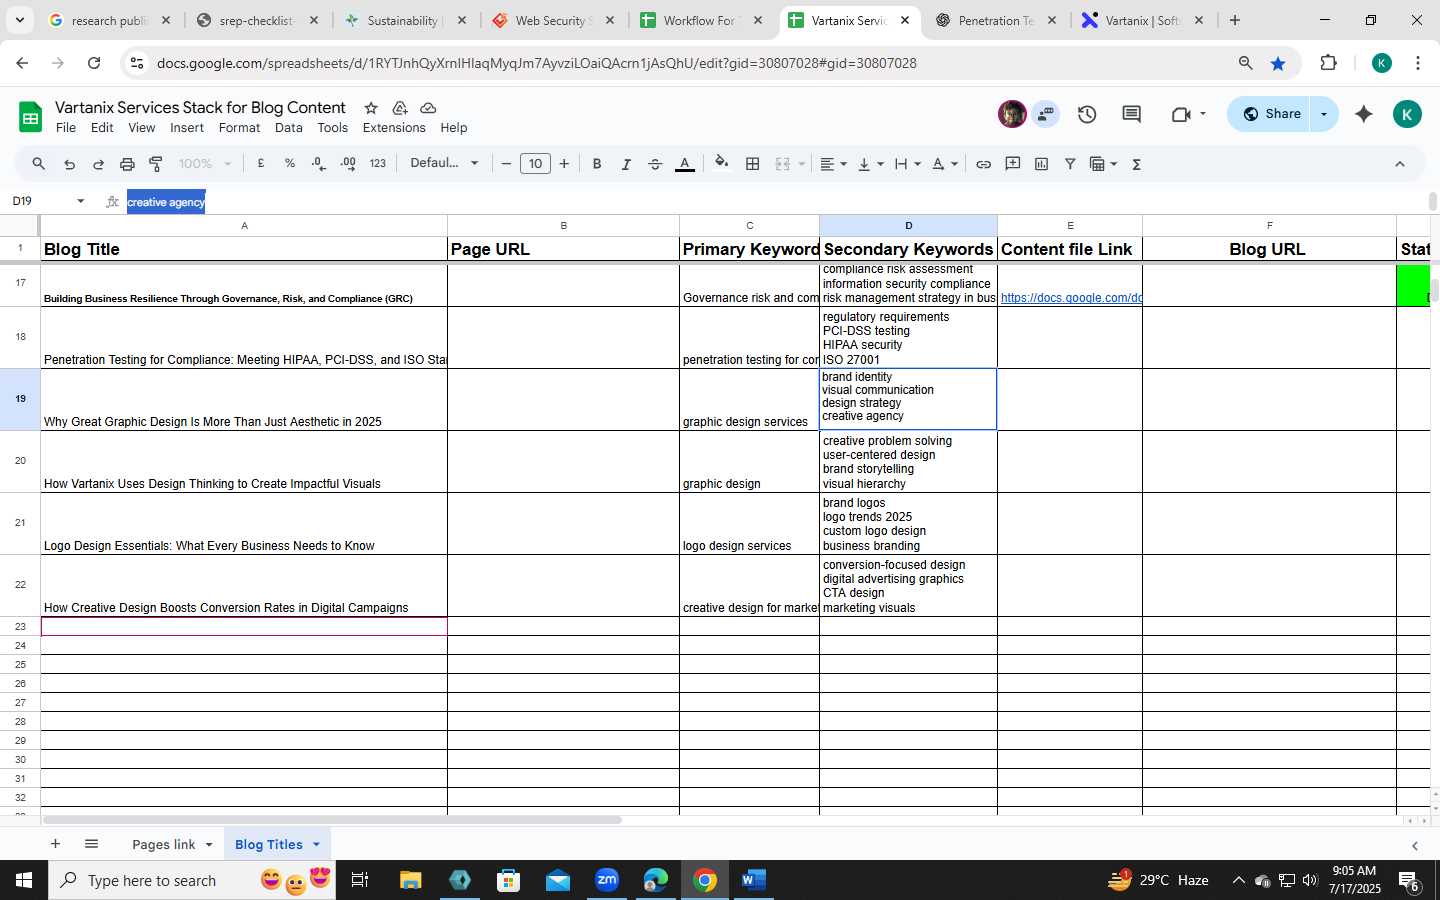Select the column D header
The image size is (1440, 900).
click(x=908, y=225)
